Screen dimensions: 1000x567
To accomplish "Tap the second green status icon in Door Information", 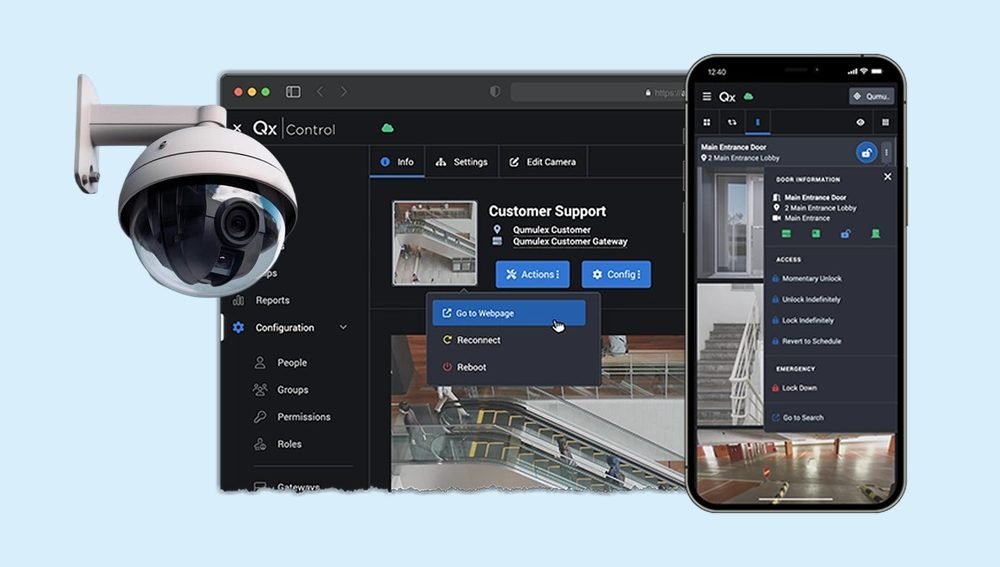I will pyautogui.click(x=816, y=234).
